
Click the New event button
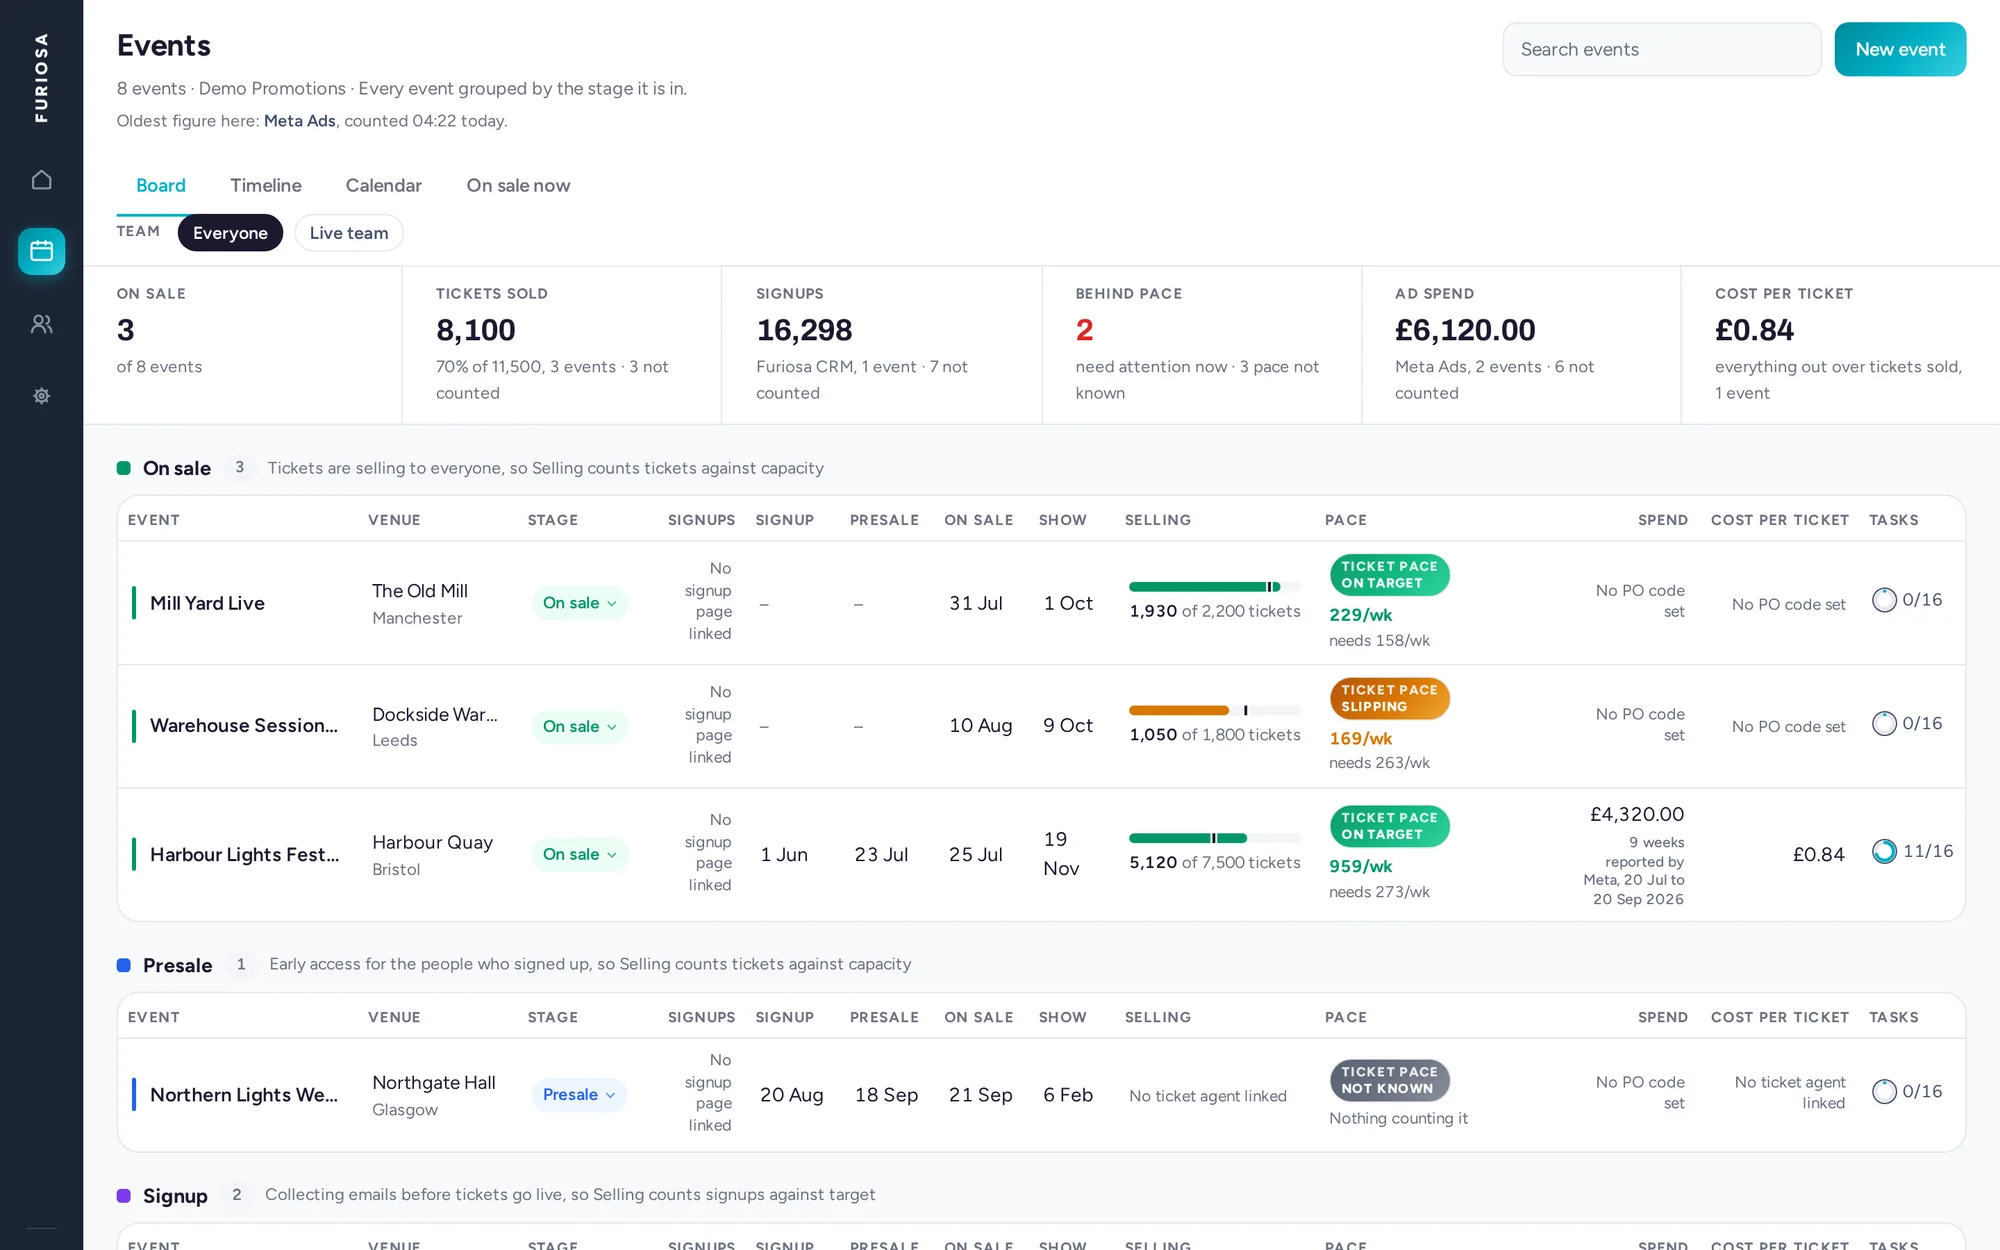1900,49
